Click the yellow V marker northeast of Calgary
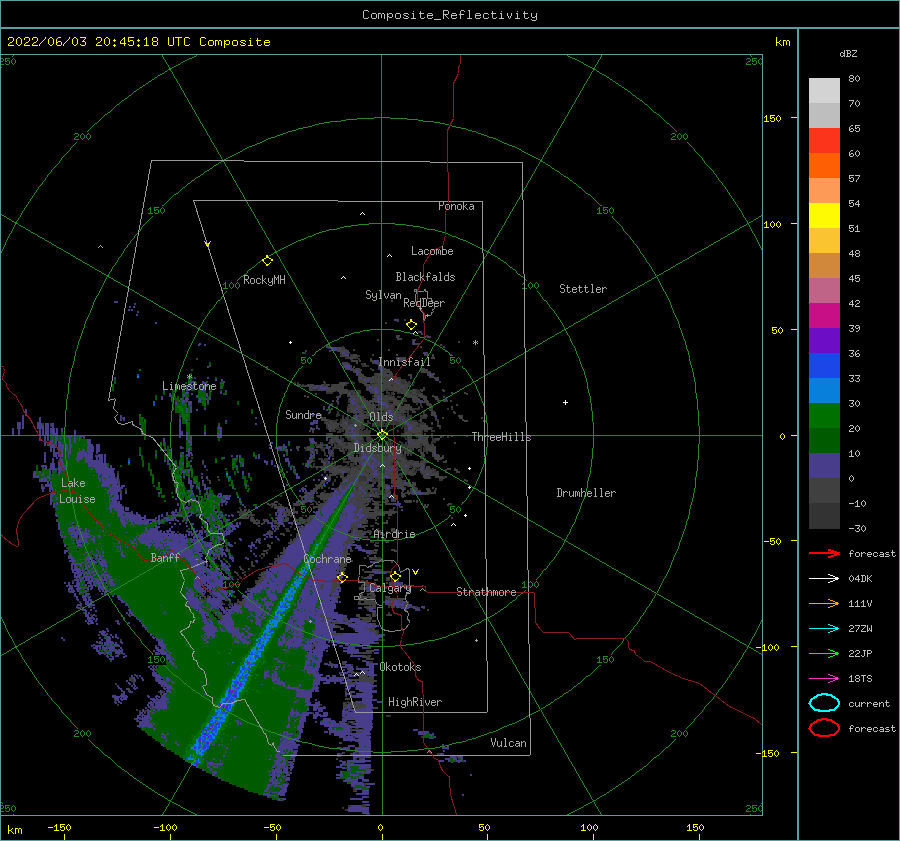 pyautogui.click(x=415, y=572)
